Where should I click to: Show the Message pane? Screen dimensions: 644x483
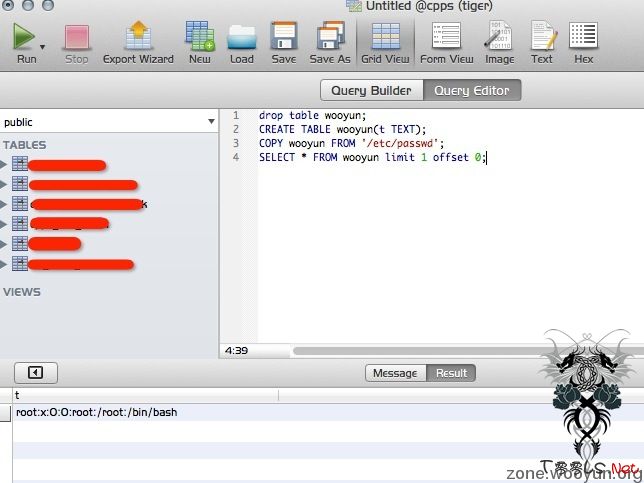[395, 373]
